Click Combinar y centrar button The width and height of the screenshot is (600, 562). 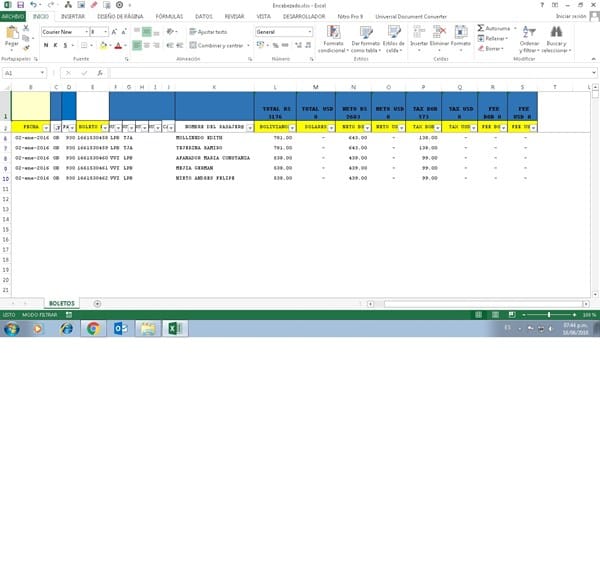217,46
